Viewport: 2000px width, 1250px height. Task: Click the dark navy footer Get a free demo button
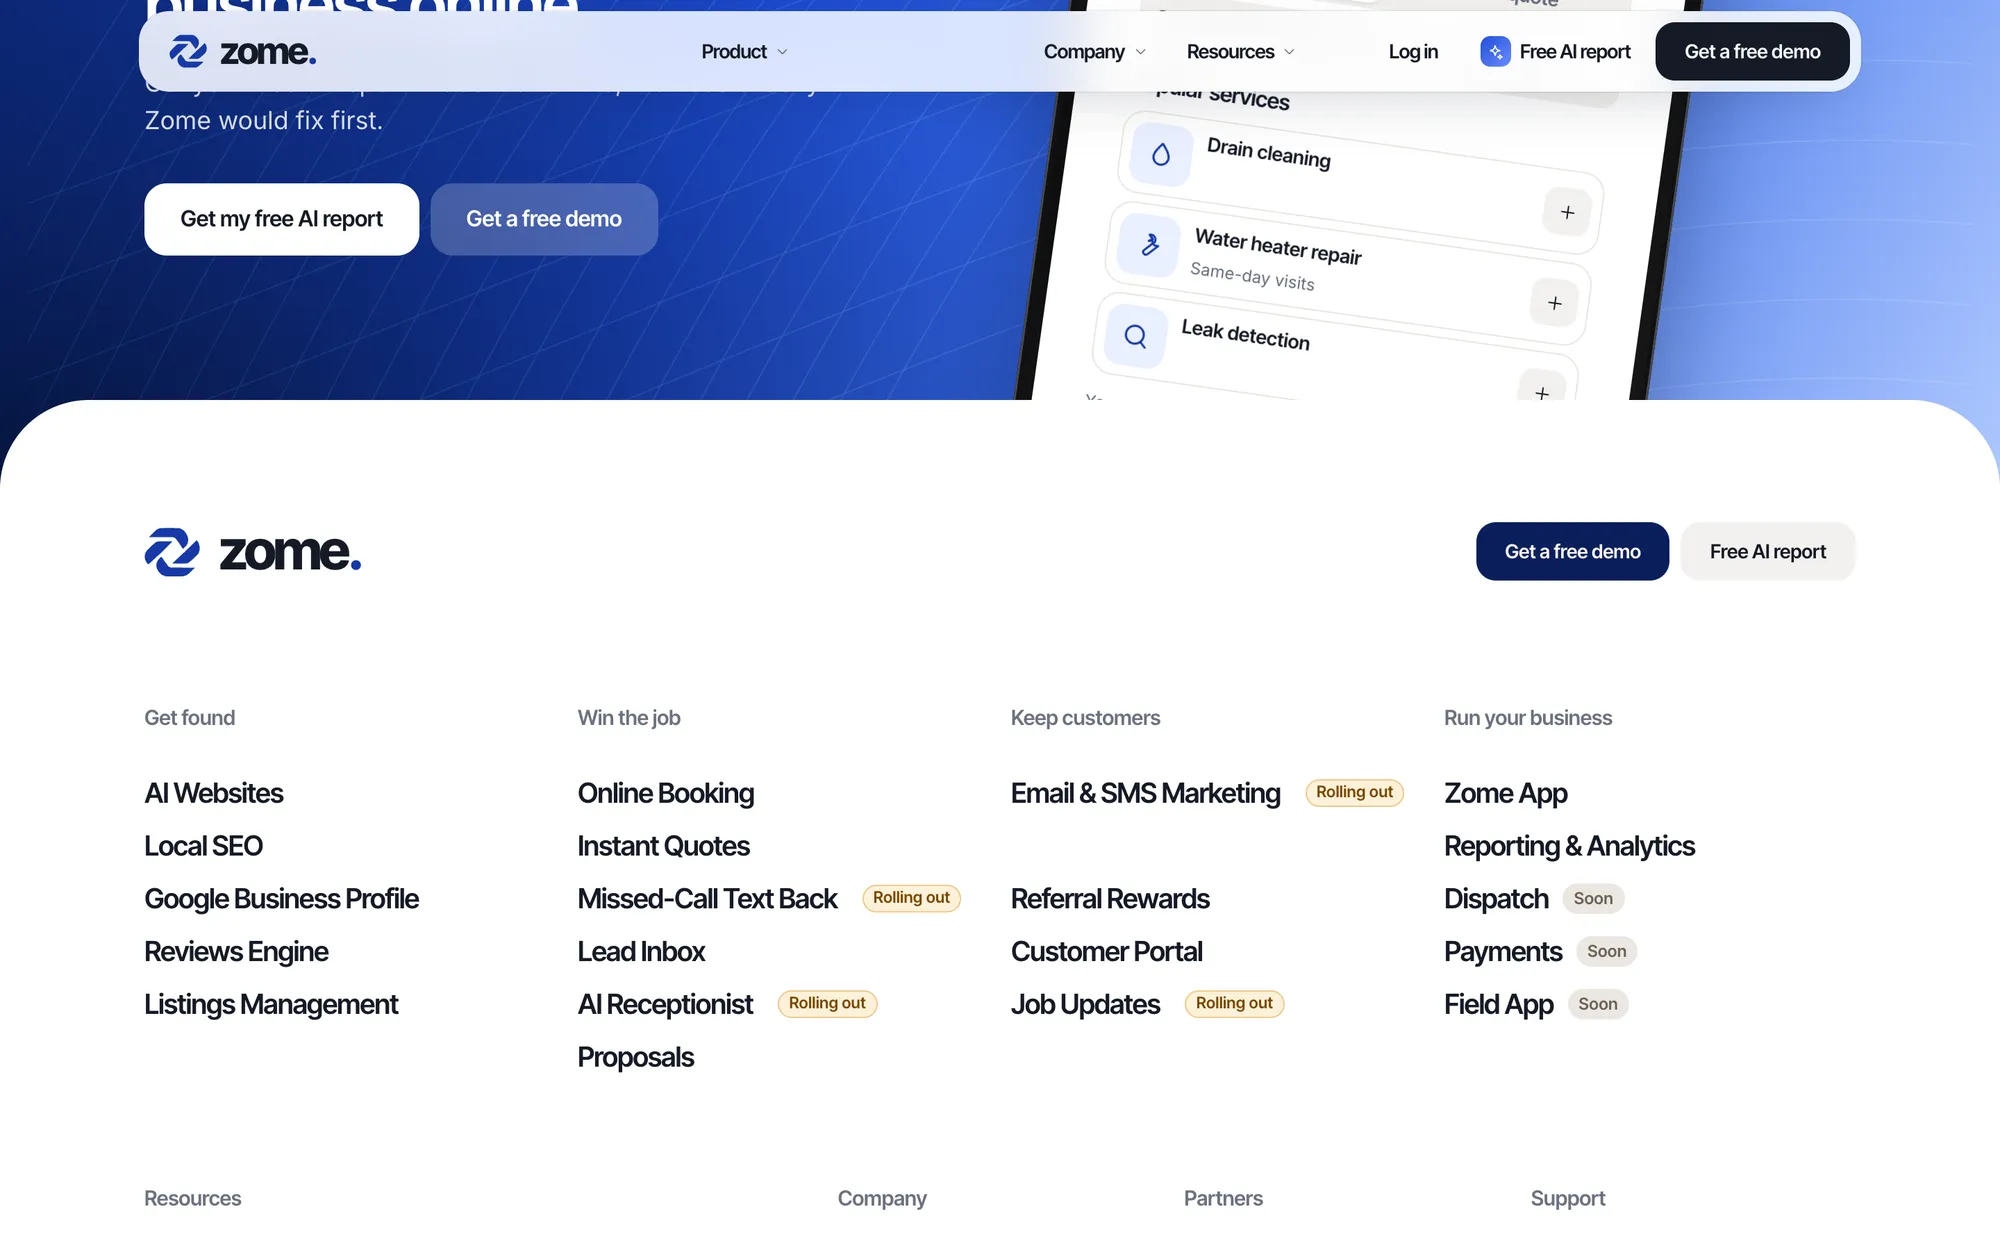click(x=1572, y=551)
